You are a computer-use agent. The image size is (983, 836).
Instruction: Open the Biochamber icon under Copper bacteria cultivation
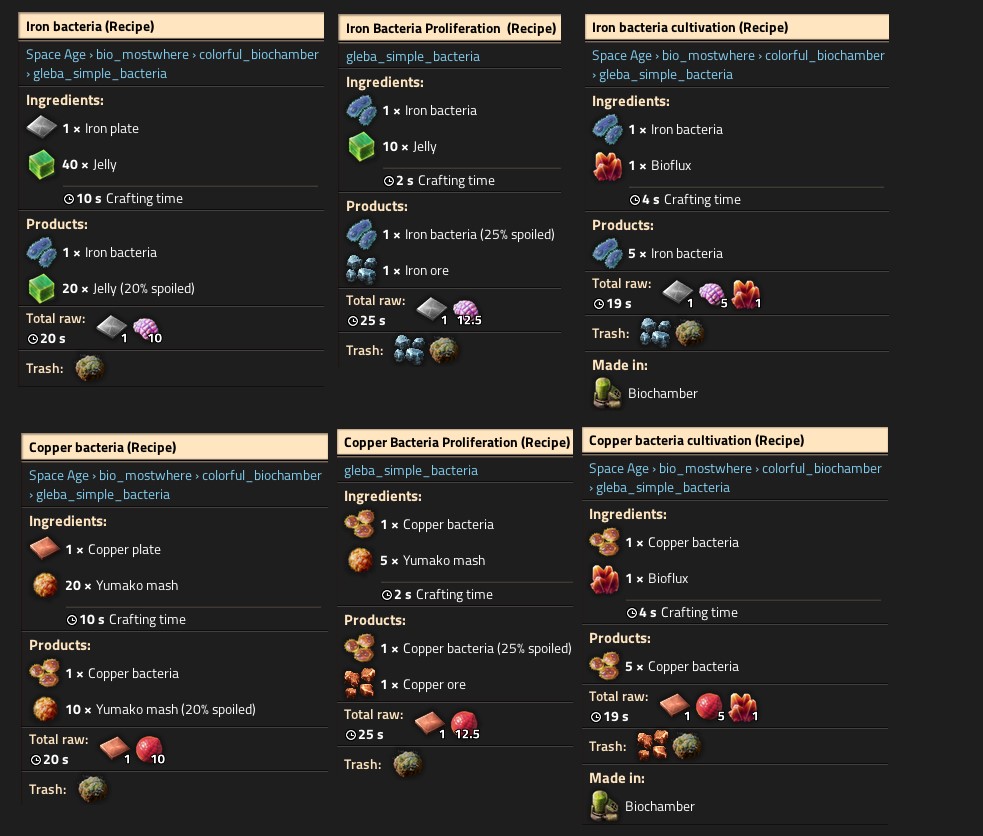point(603,806)
